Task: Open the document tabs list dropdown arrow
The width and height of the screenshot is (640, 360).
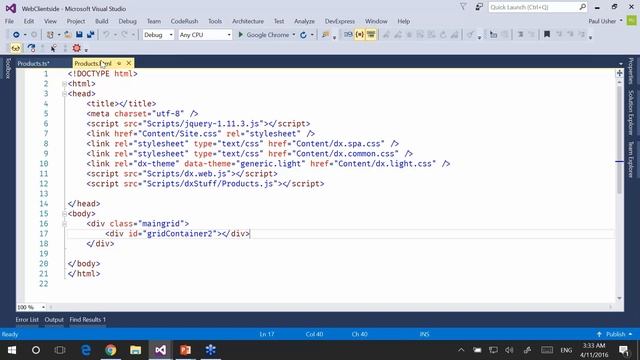Action: (x=621, y=64)
